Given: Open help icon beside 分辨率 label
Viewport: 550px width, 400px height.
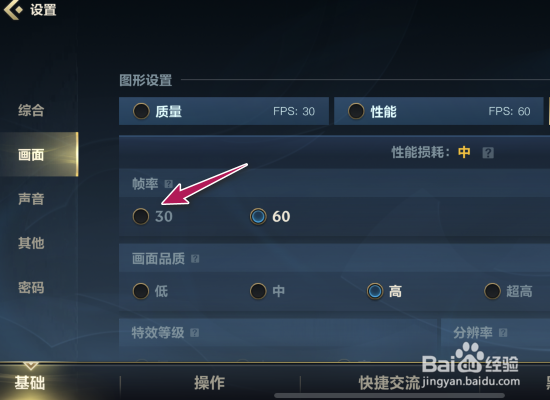Looking at the screenshot, I should (503, 333).
